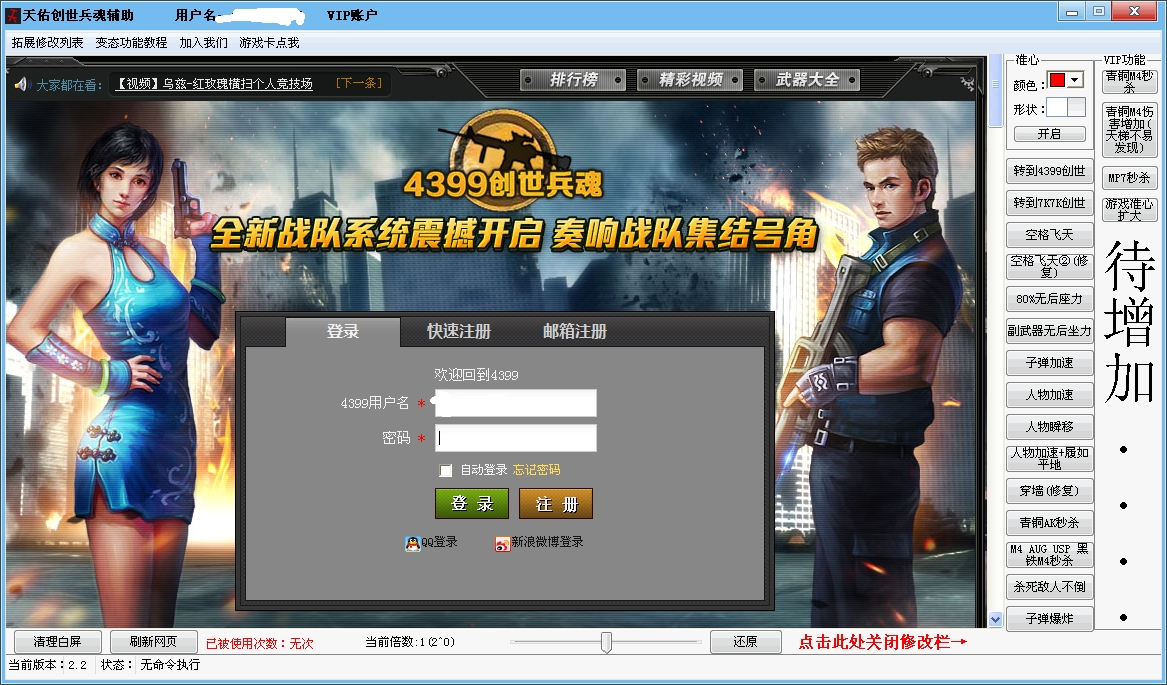This screenshot has width=1167, height=685.
Task: Click the M4 AUG USP 黑铁M4秒杀 button
Action: [x=1049, y=555]
